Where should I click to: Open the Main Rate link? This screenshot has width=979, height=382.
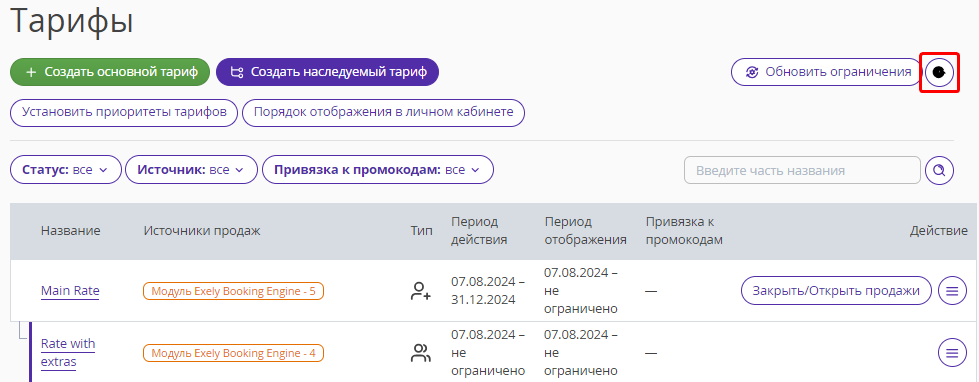click(70, 291)
